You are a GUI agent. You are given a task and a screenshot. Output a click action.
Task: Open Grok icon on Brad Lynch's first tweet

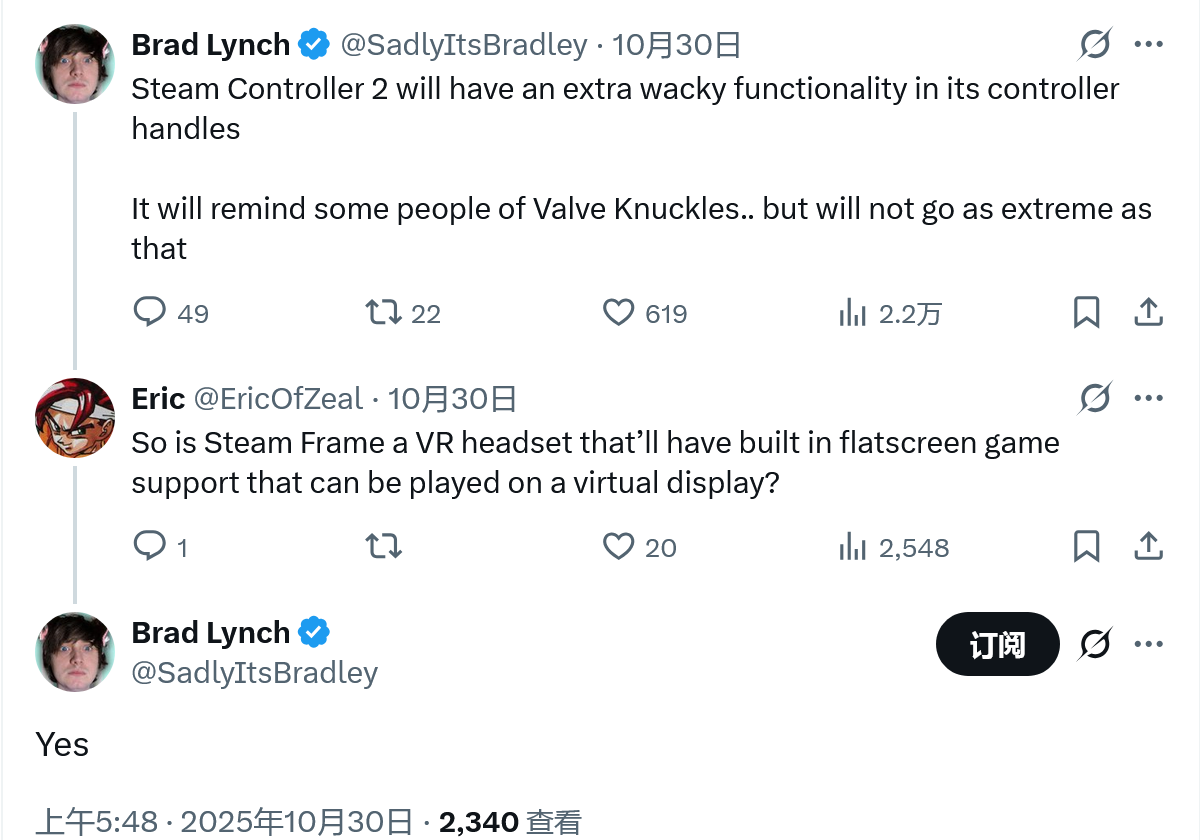(x=1096, y=45)
